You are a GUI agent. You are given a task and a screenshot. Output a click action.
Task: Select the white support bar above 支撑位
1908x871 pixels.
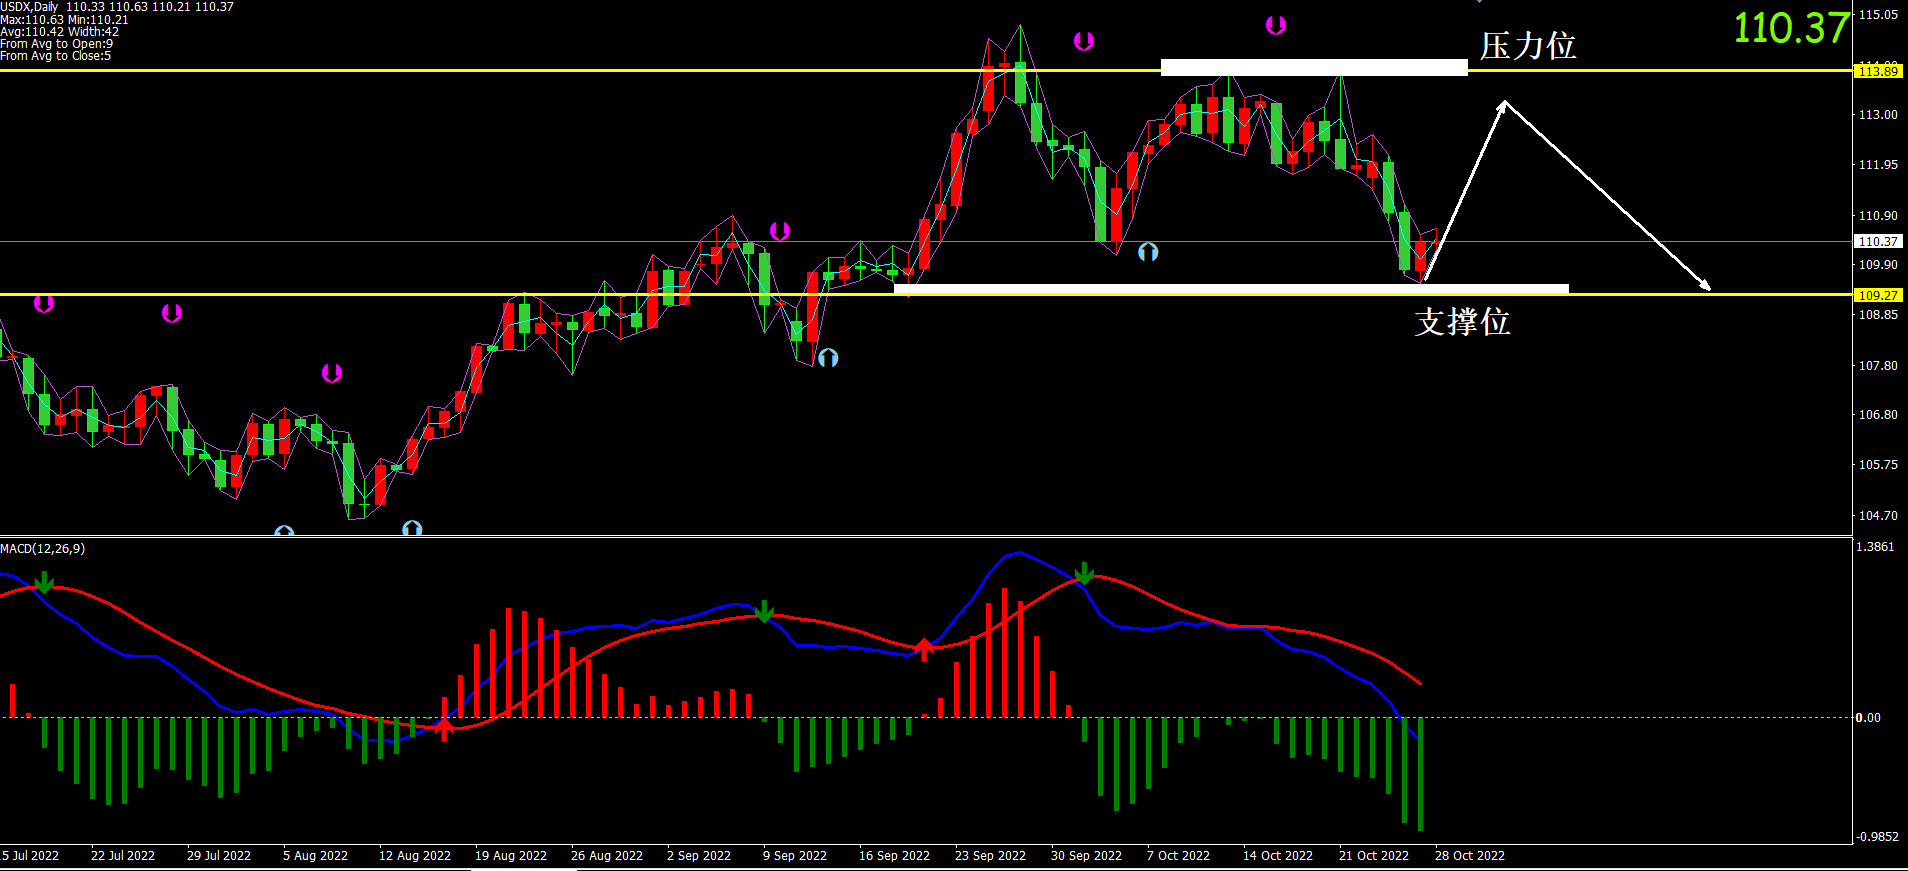(1230, 288)
